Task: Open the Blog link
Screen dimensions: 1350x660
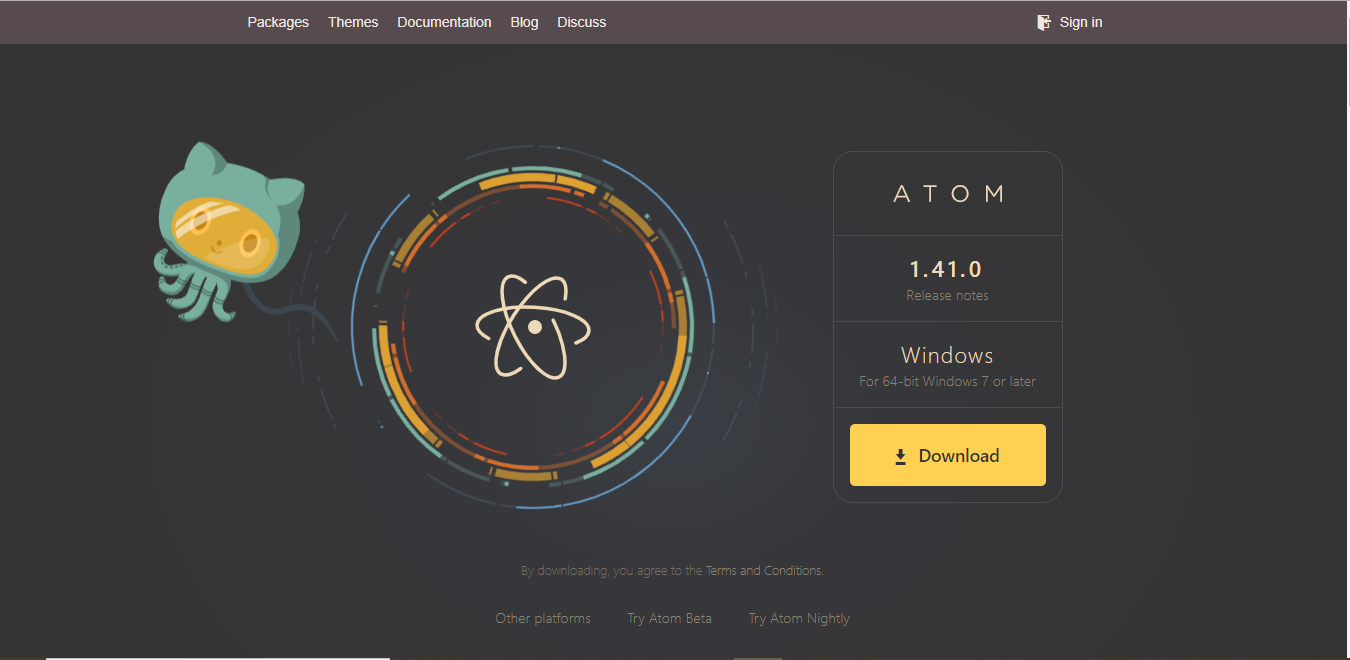Action: (x=524, y=22)
